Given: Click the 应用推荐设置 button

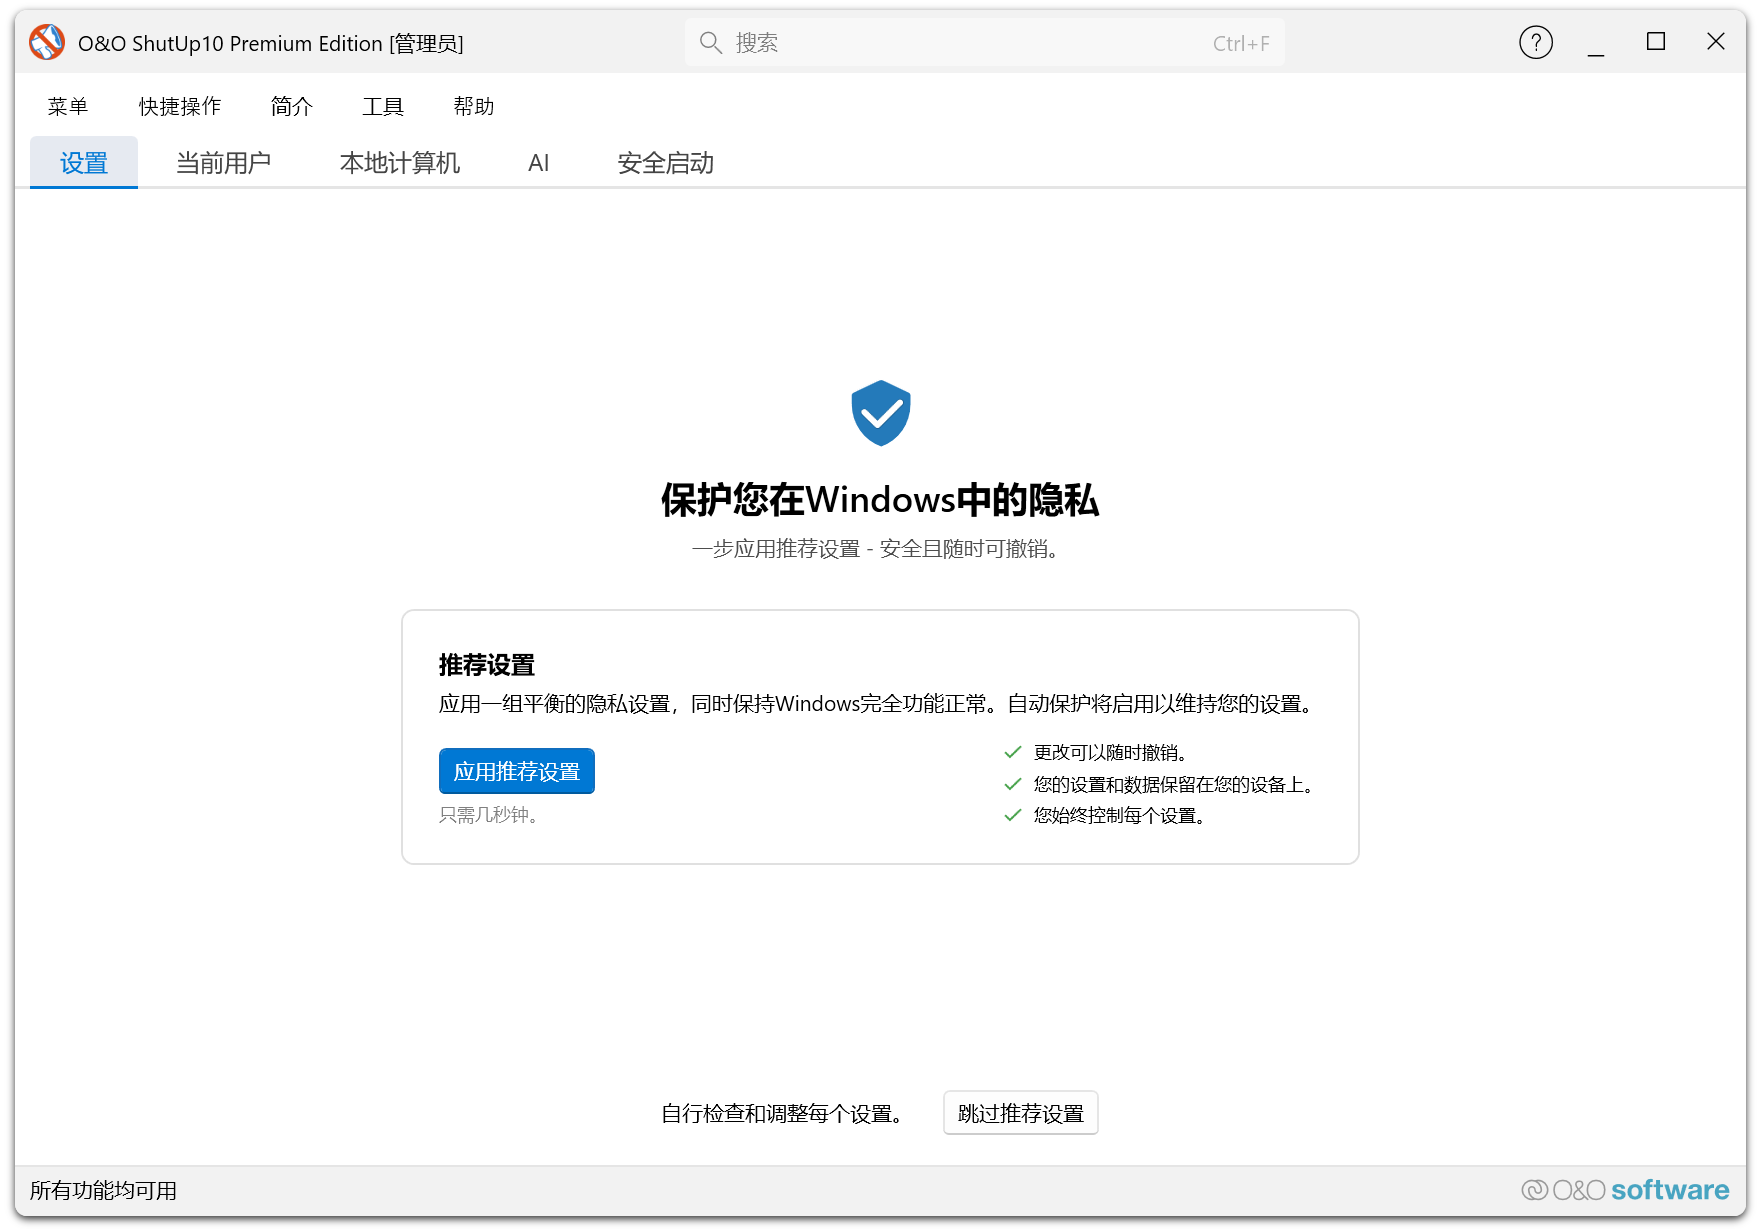Looking at the screenshot, I should pos(517,771).
